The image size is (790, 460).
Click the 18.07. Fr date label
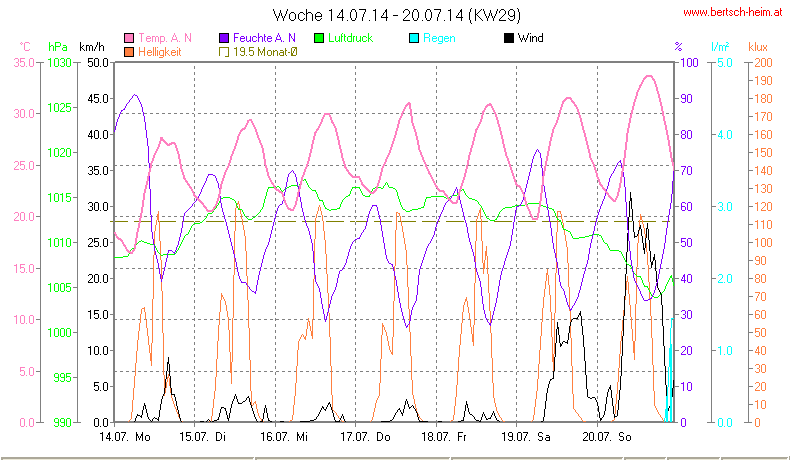tap(444, 437)
